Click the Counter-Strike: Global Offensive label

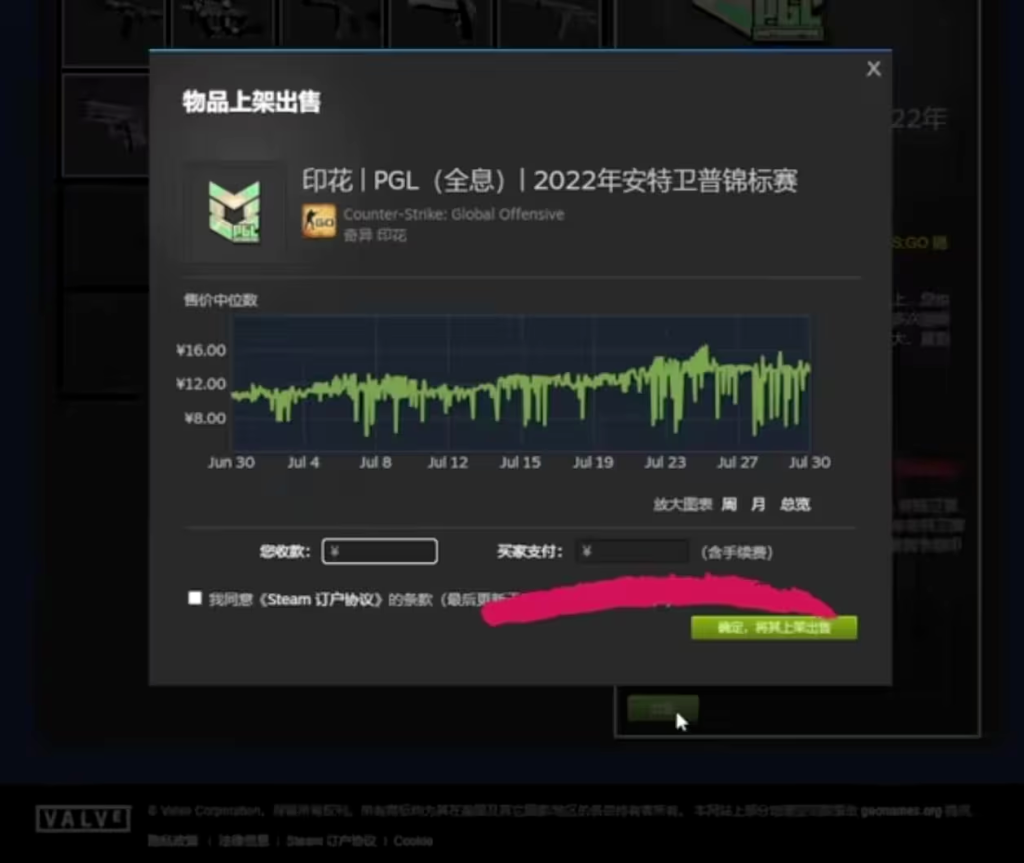pyautogui.click(x=454, y=214)
